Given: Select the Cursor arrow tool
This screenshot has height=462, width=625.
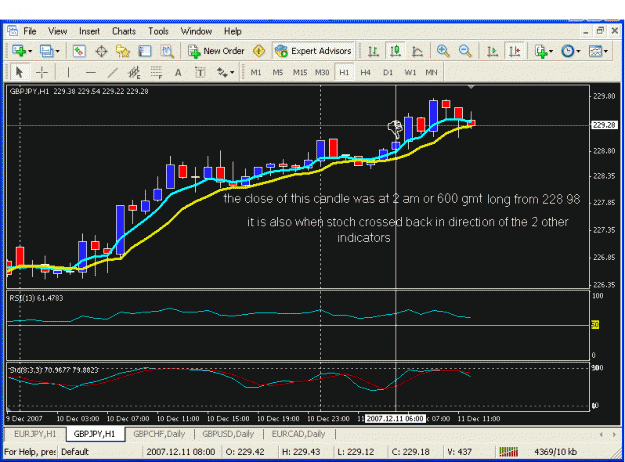Looking at the screenshot, I should click(x=19, y=72).
